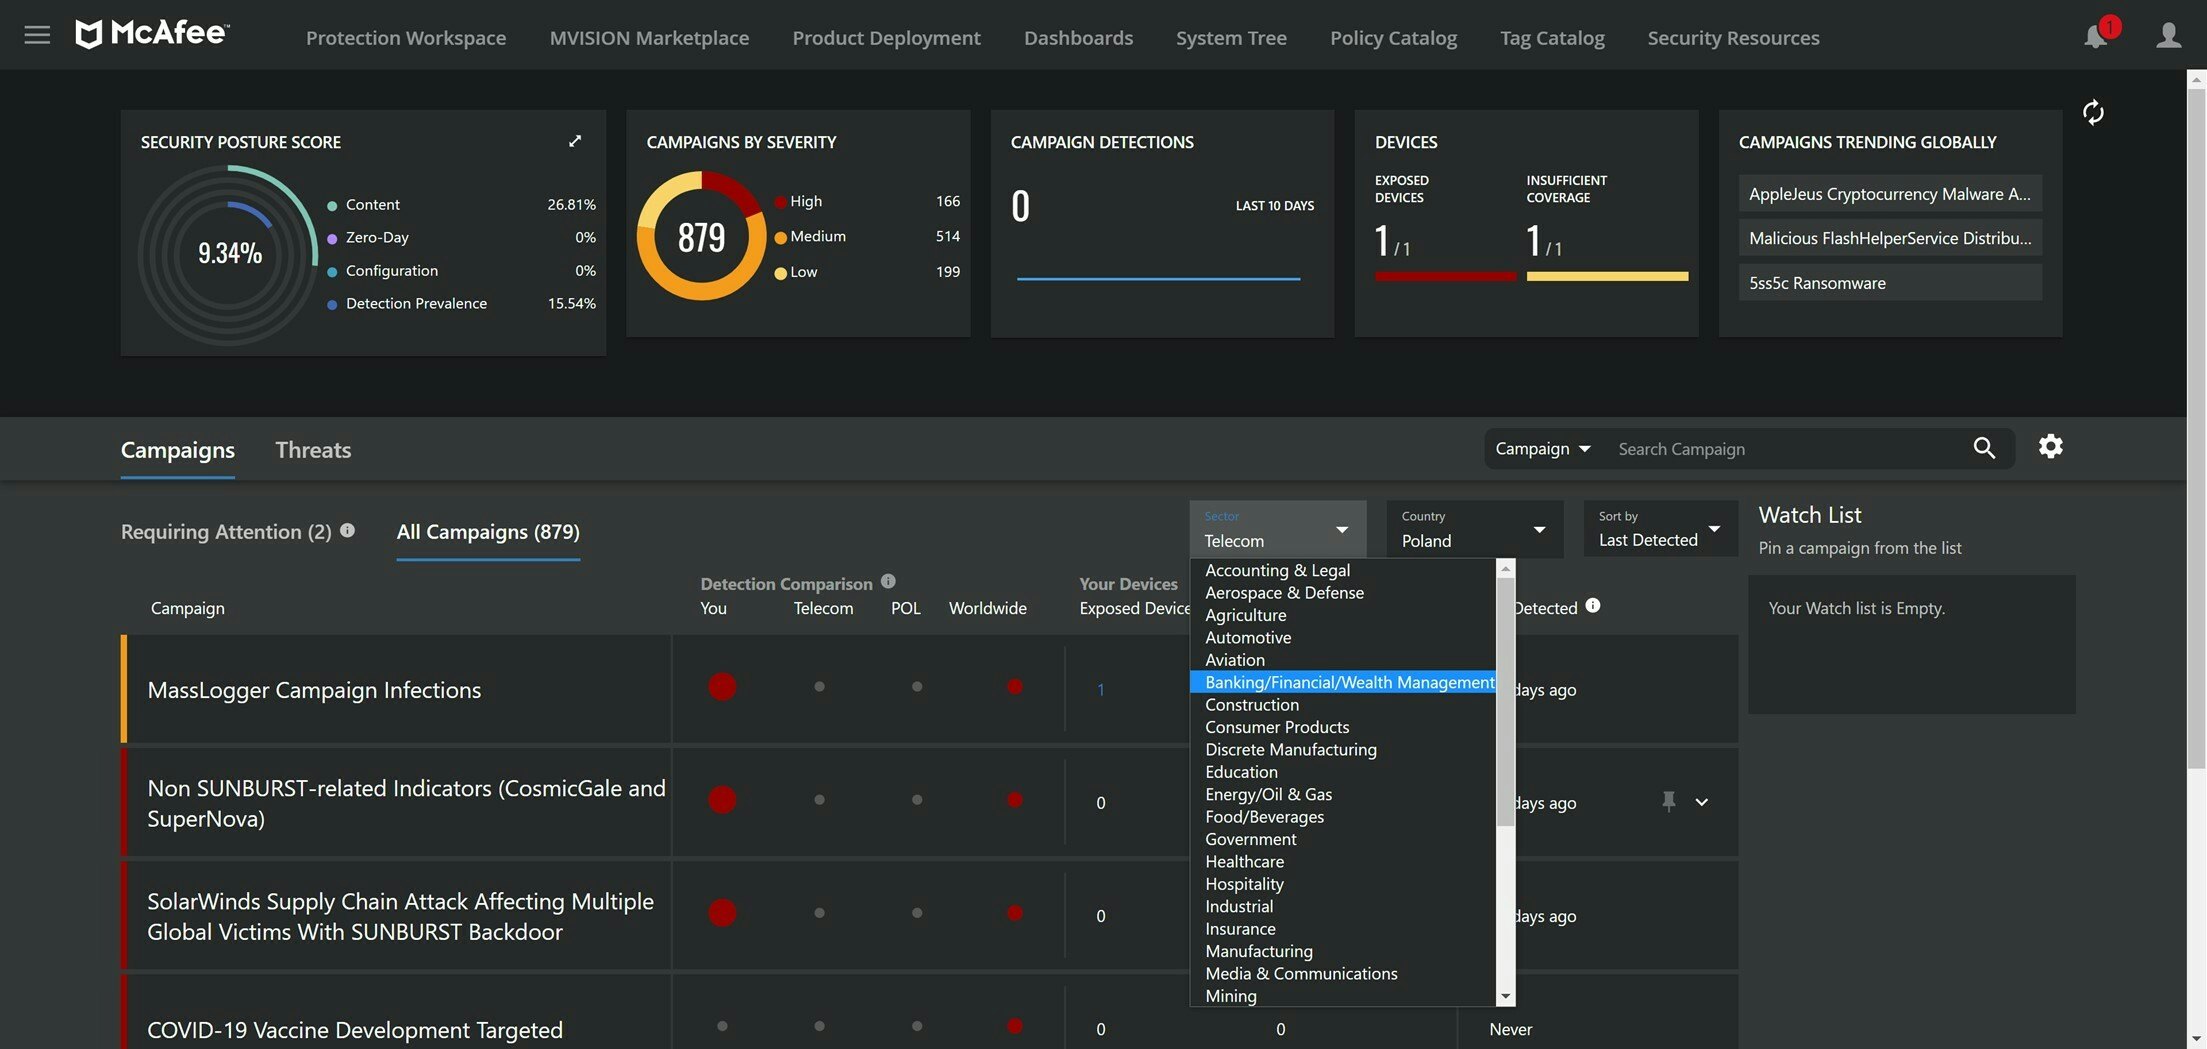Click MassLogger exposed devices count 1
The height and width of the screenshot is (1049, 2207).
click(x=1100, y=690)
